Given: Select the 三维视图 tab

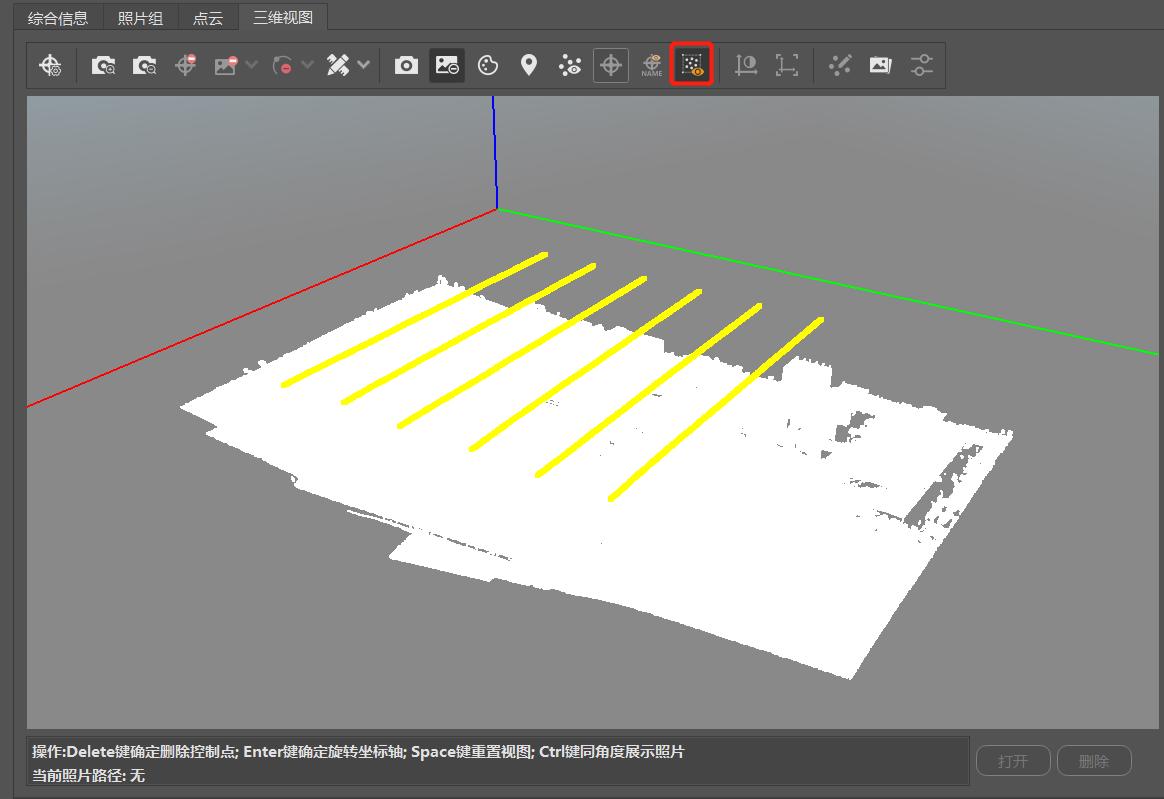Looking at the screenshot, I should tap(283, 17).
